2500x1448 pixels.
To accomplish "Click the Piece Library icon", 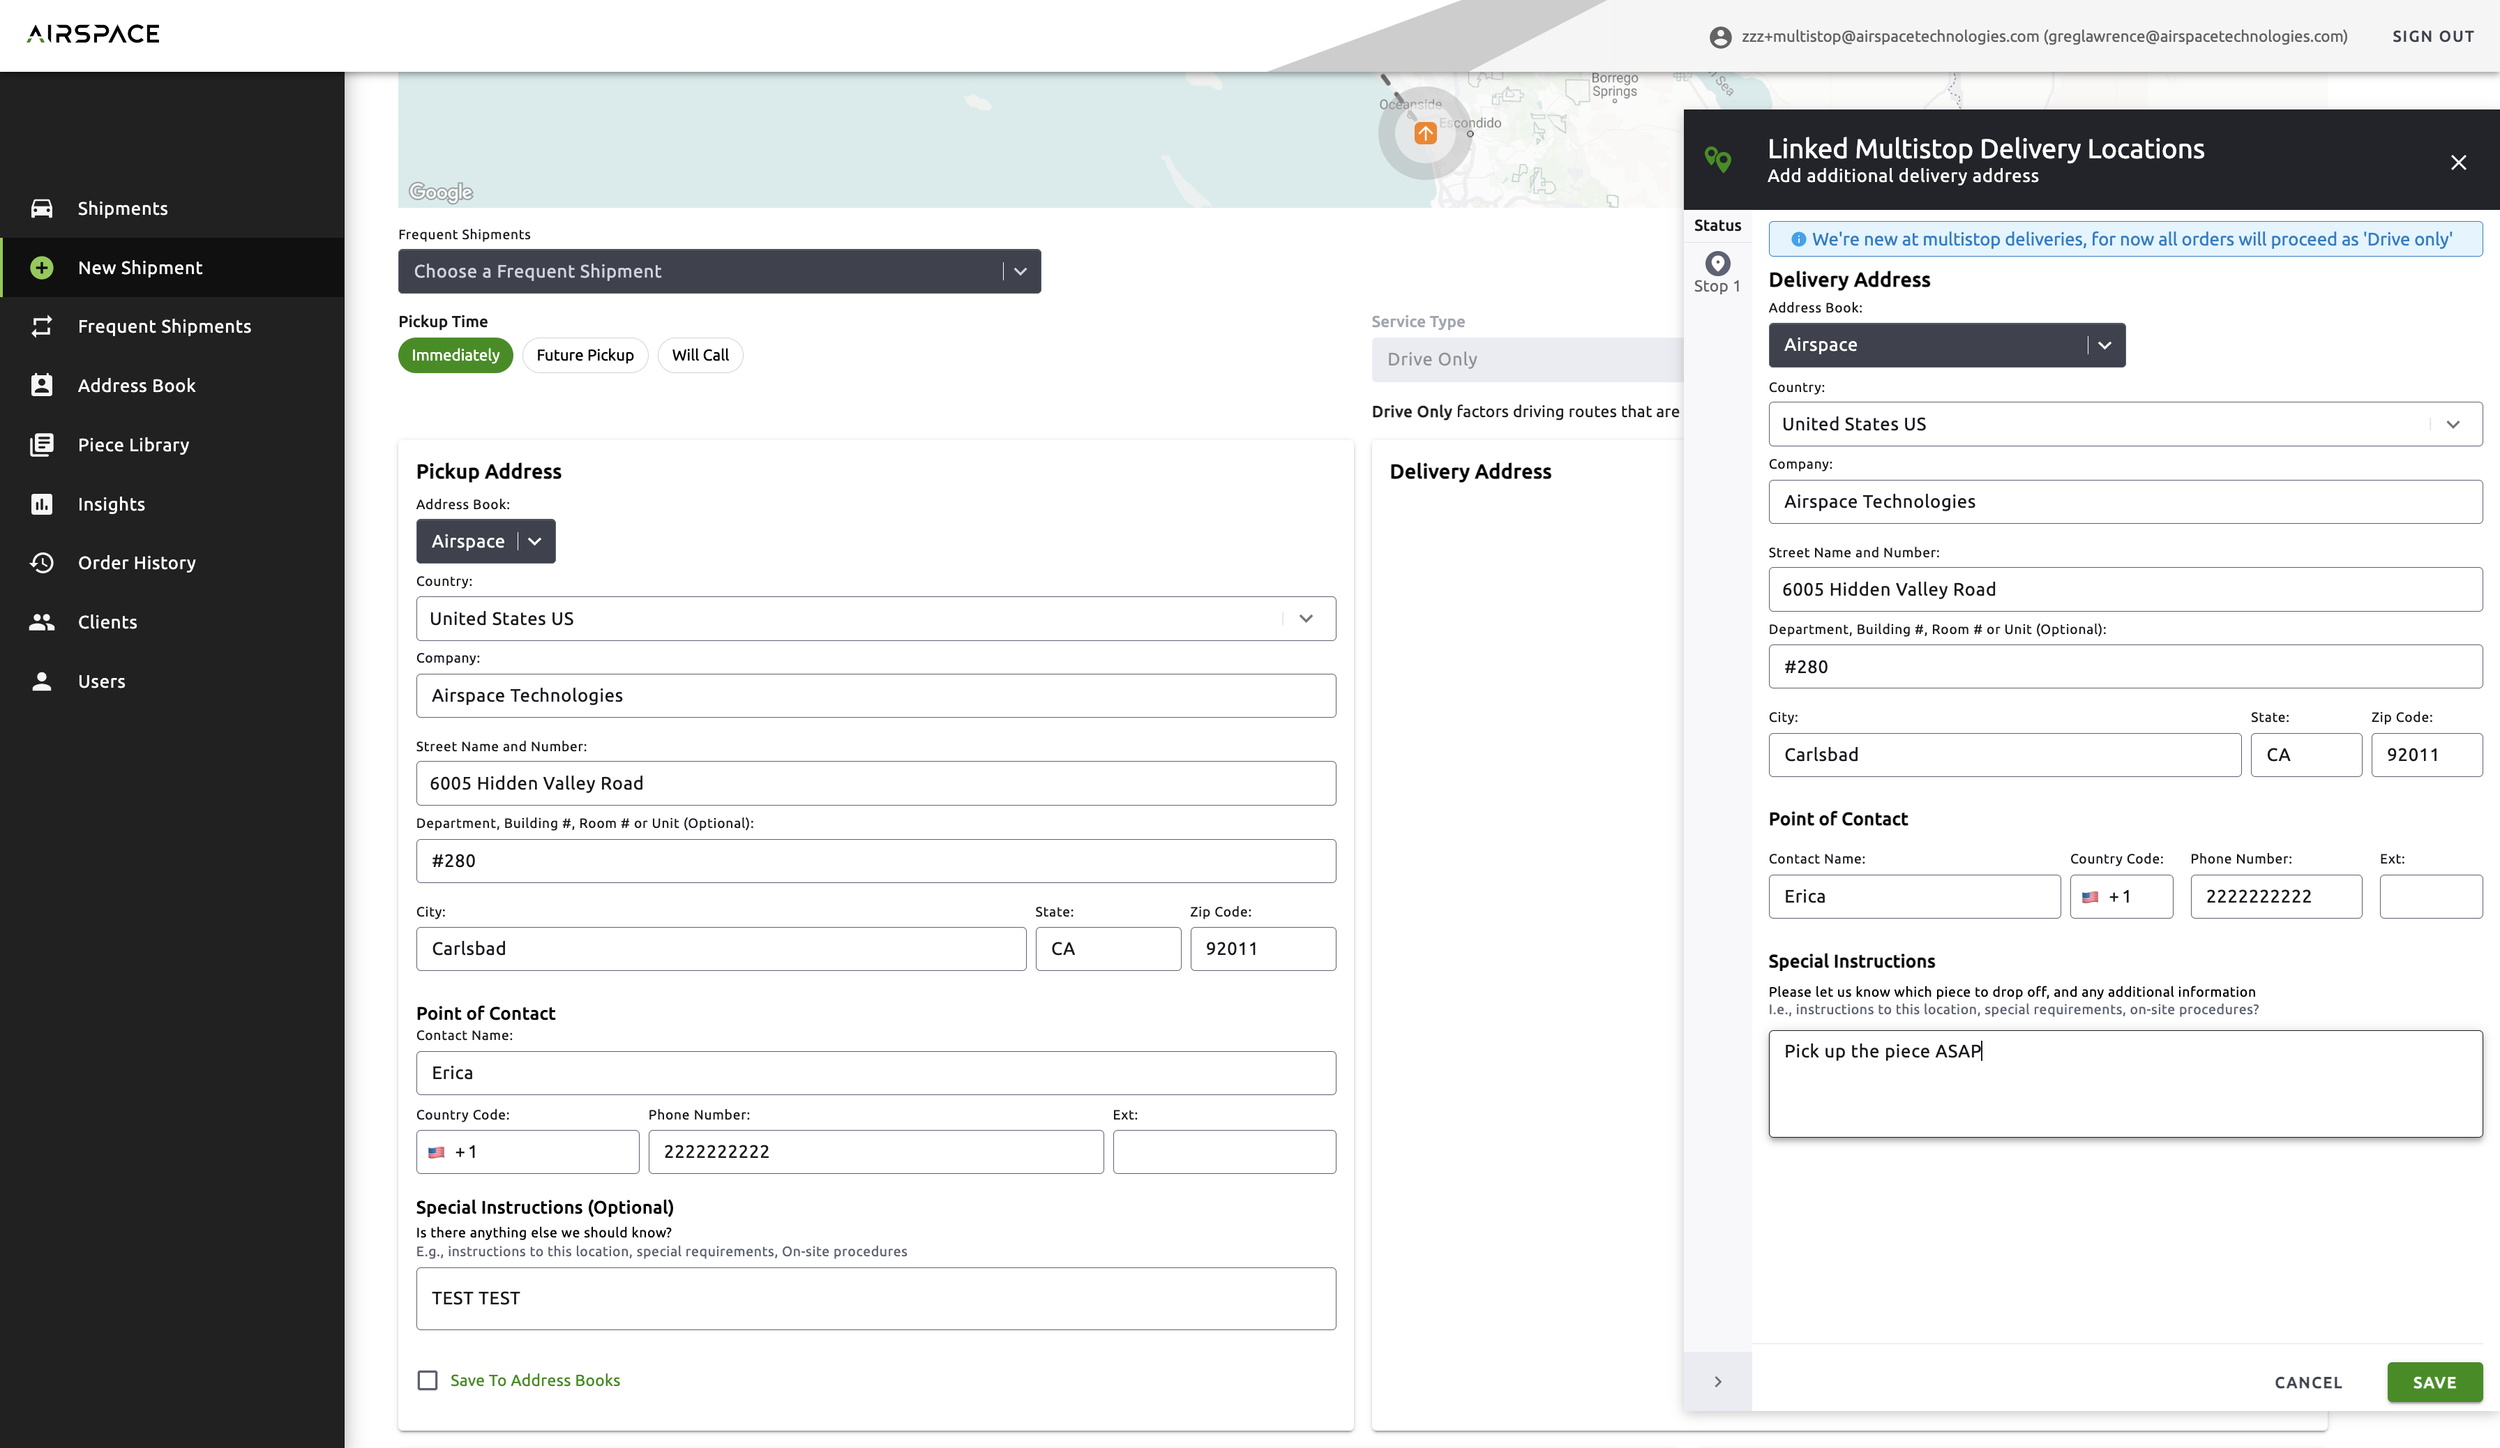I will pyautogui.click(x=41, y=445).
